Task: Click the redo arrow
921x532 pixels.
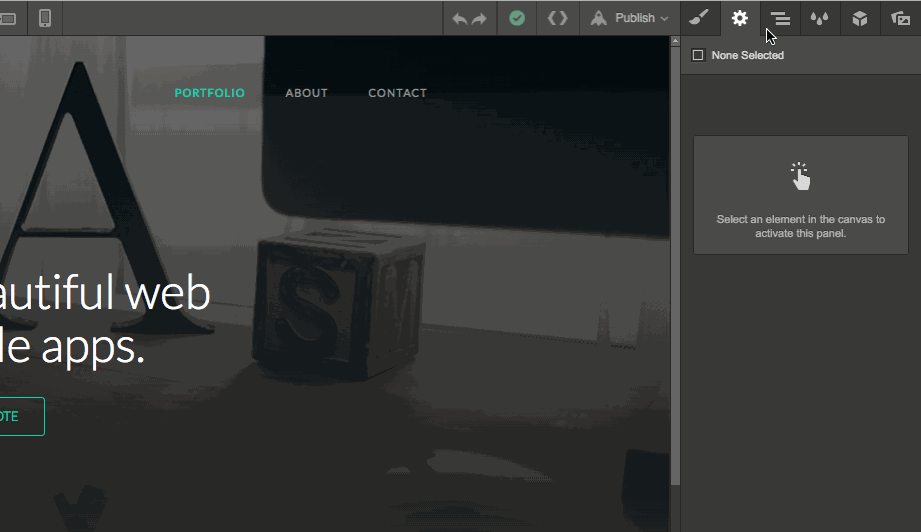Action: point(480,19)
